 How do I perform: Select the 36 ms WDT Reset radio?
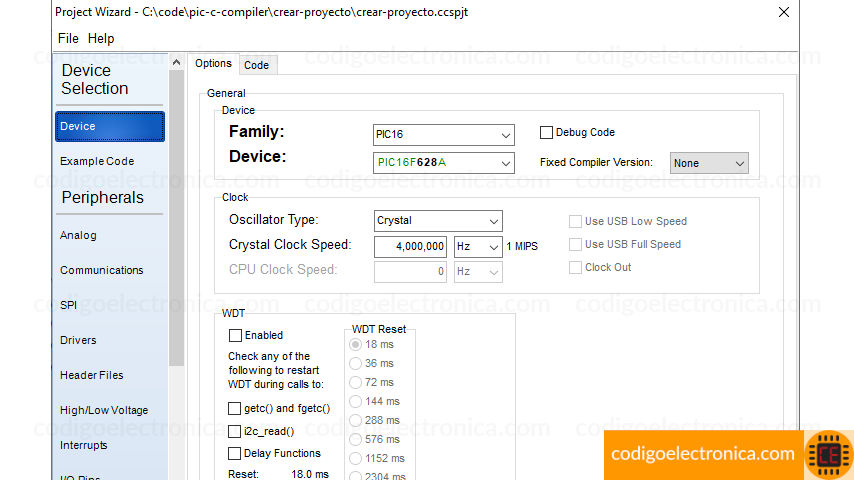point(355,363)
